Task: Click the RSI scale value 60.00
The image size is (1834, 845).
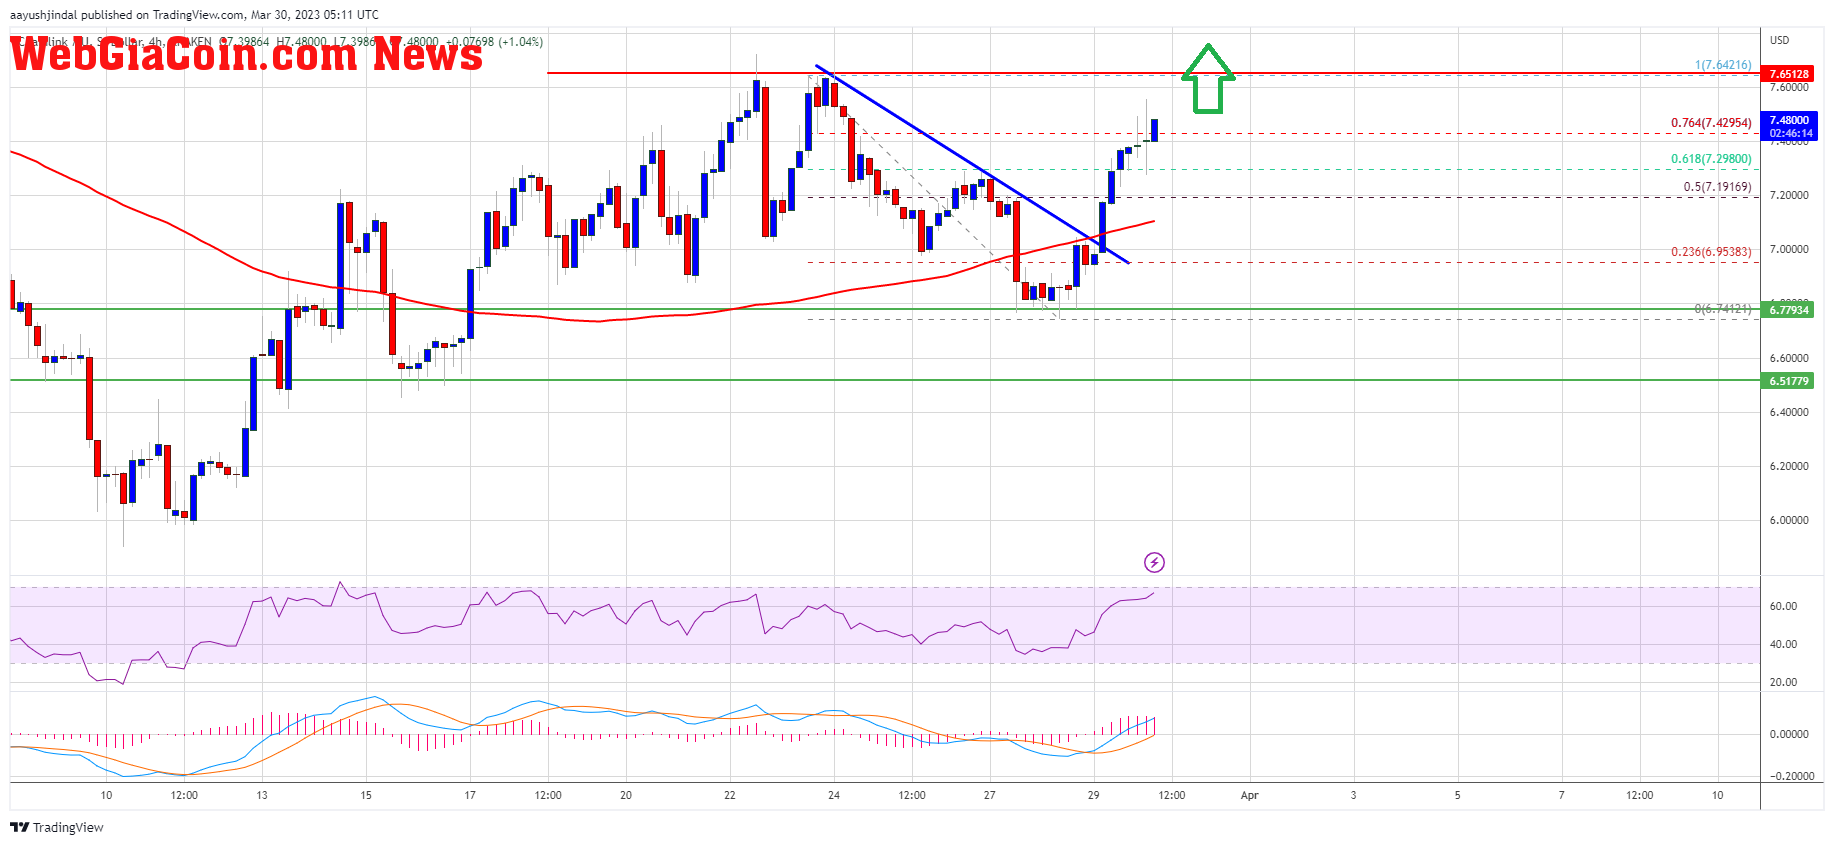Action: pos(1783,606)
